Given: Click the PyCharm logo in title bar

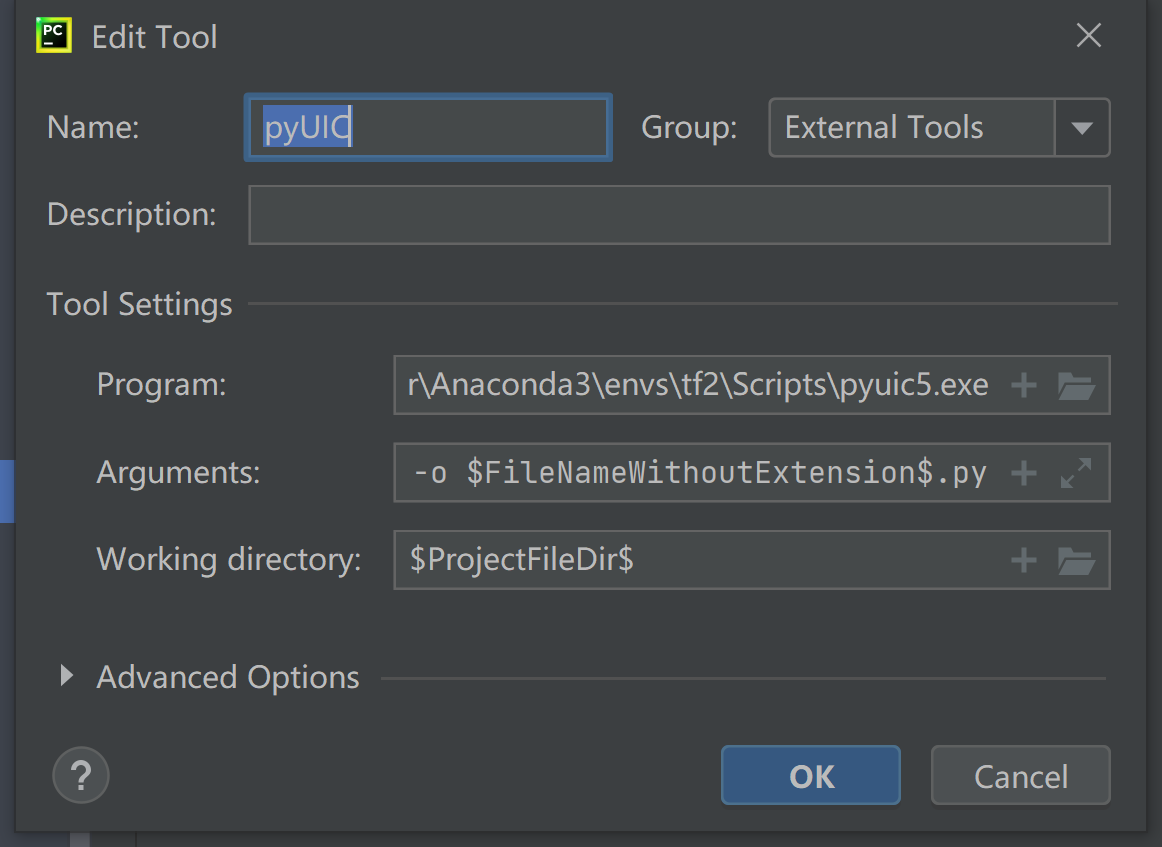Looking at the screenshot, I should pyautogui.click(x=53, y=36).
